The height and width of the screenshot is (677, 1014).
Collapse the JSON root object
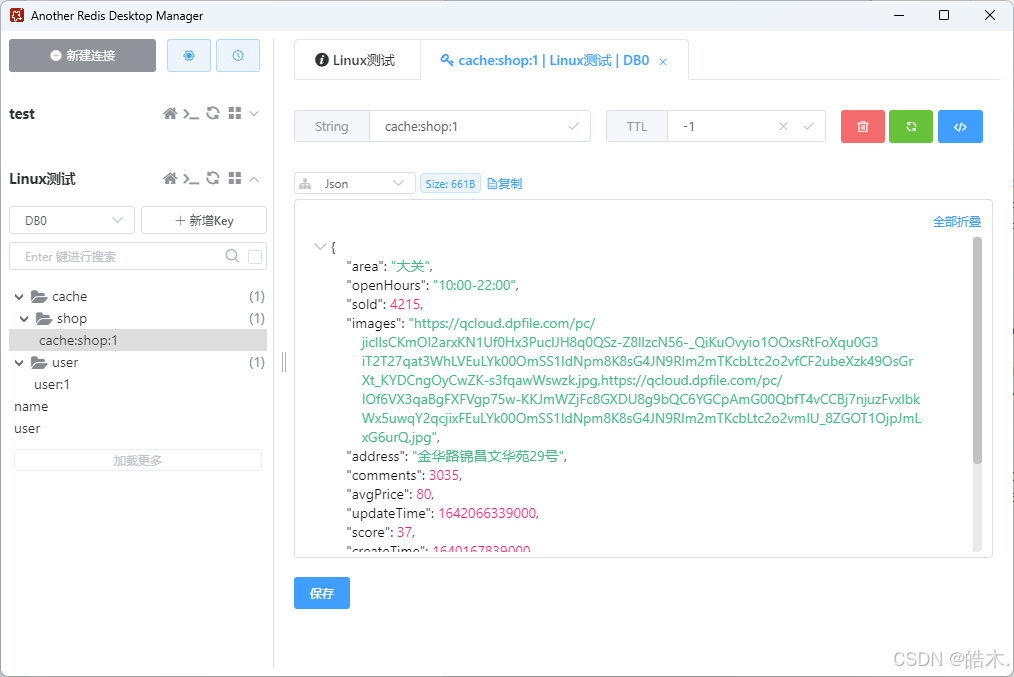click(319, 246)
